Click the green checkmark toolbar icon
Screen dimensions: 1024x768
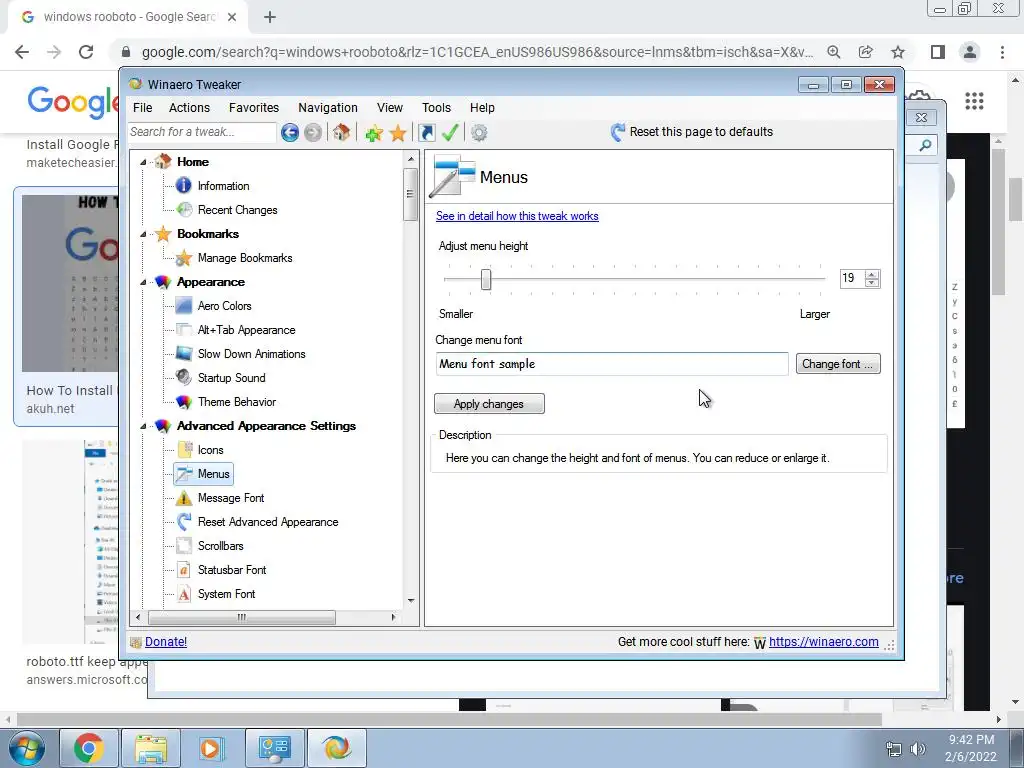[x=450, y=133]
